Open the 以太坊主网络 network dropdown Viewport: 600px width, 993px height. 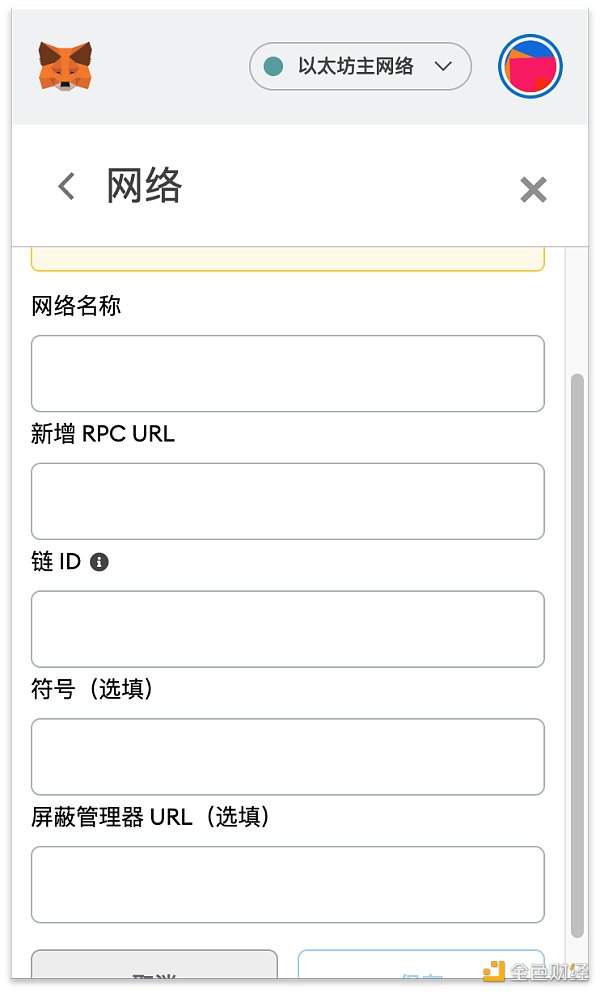[x=355, y=67]
